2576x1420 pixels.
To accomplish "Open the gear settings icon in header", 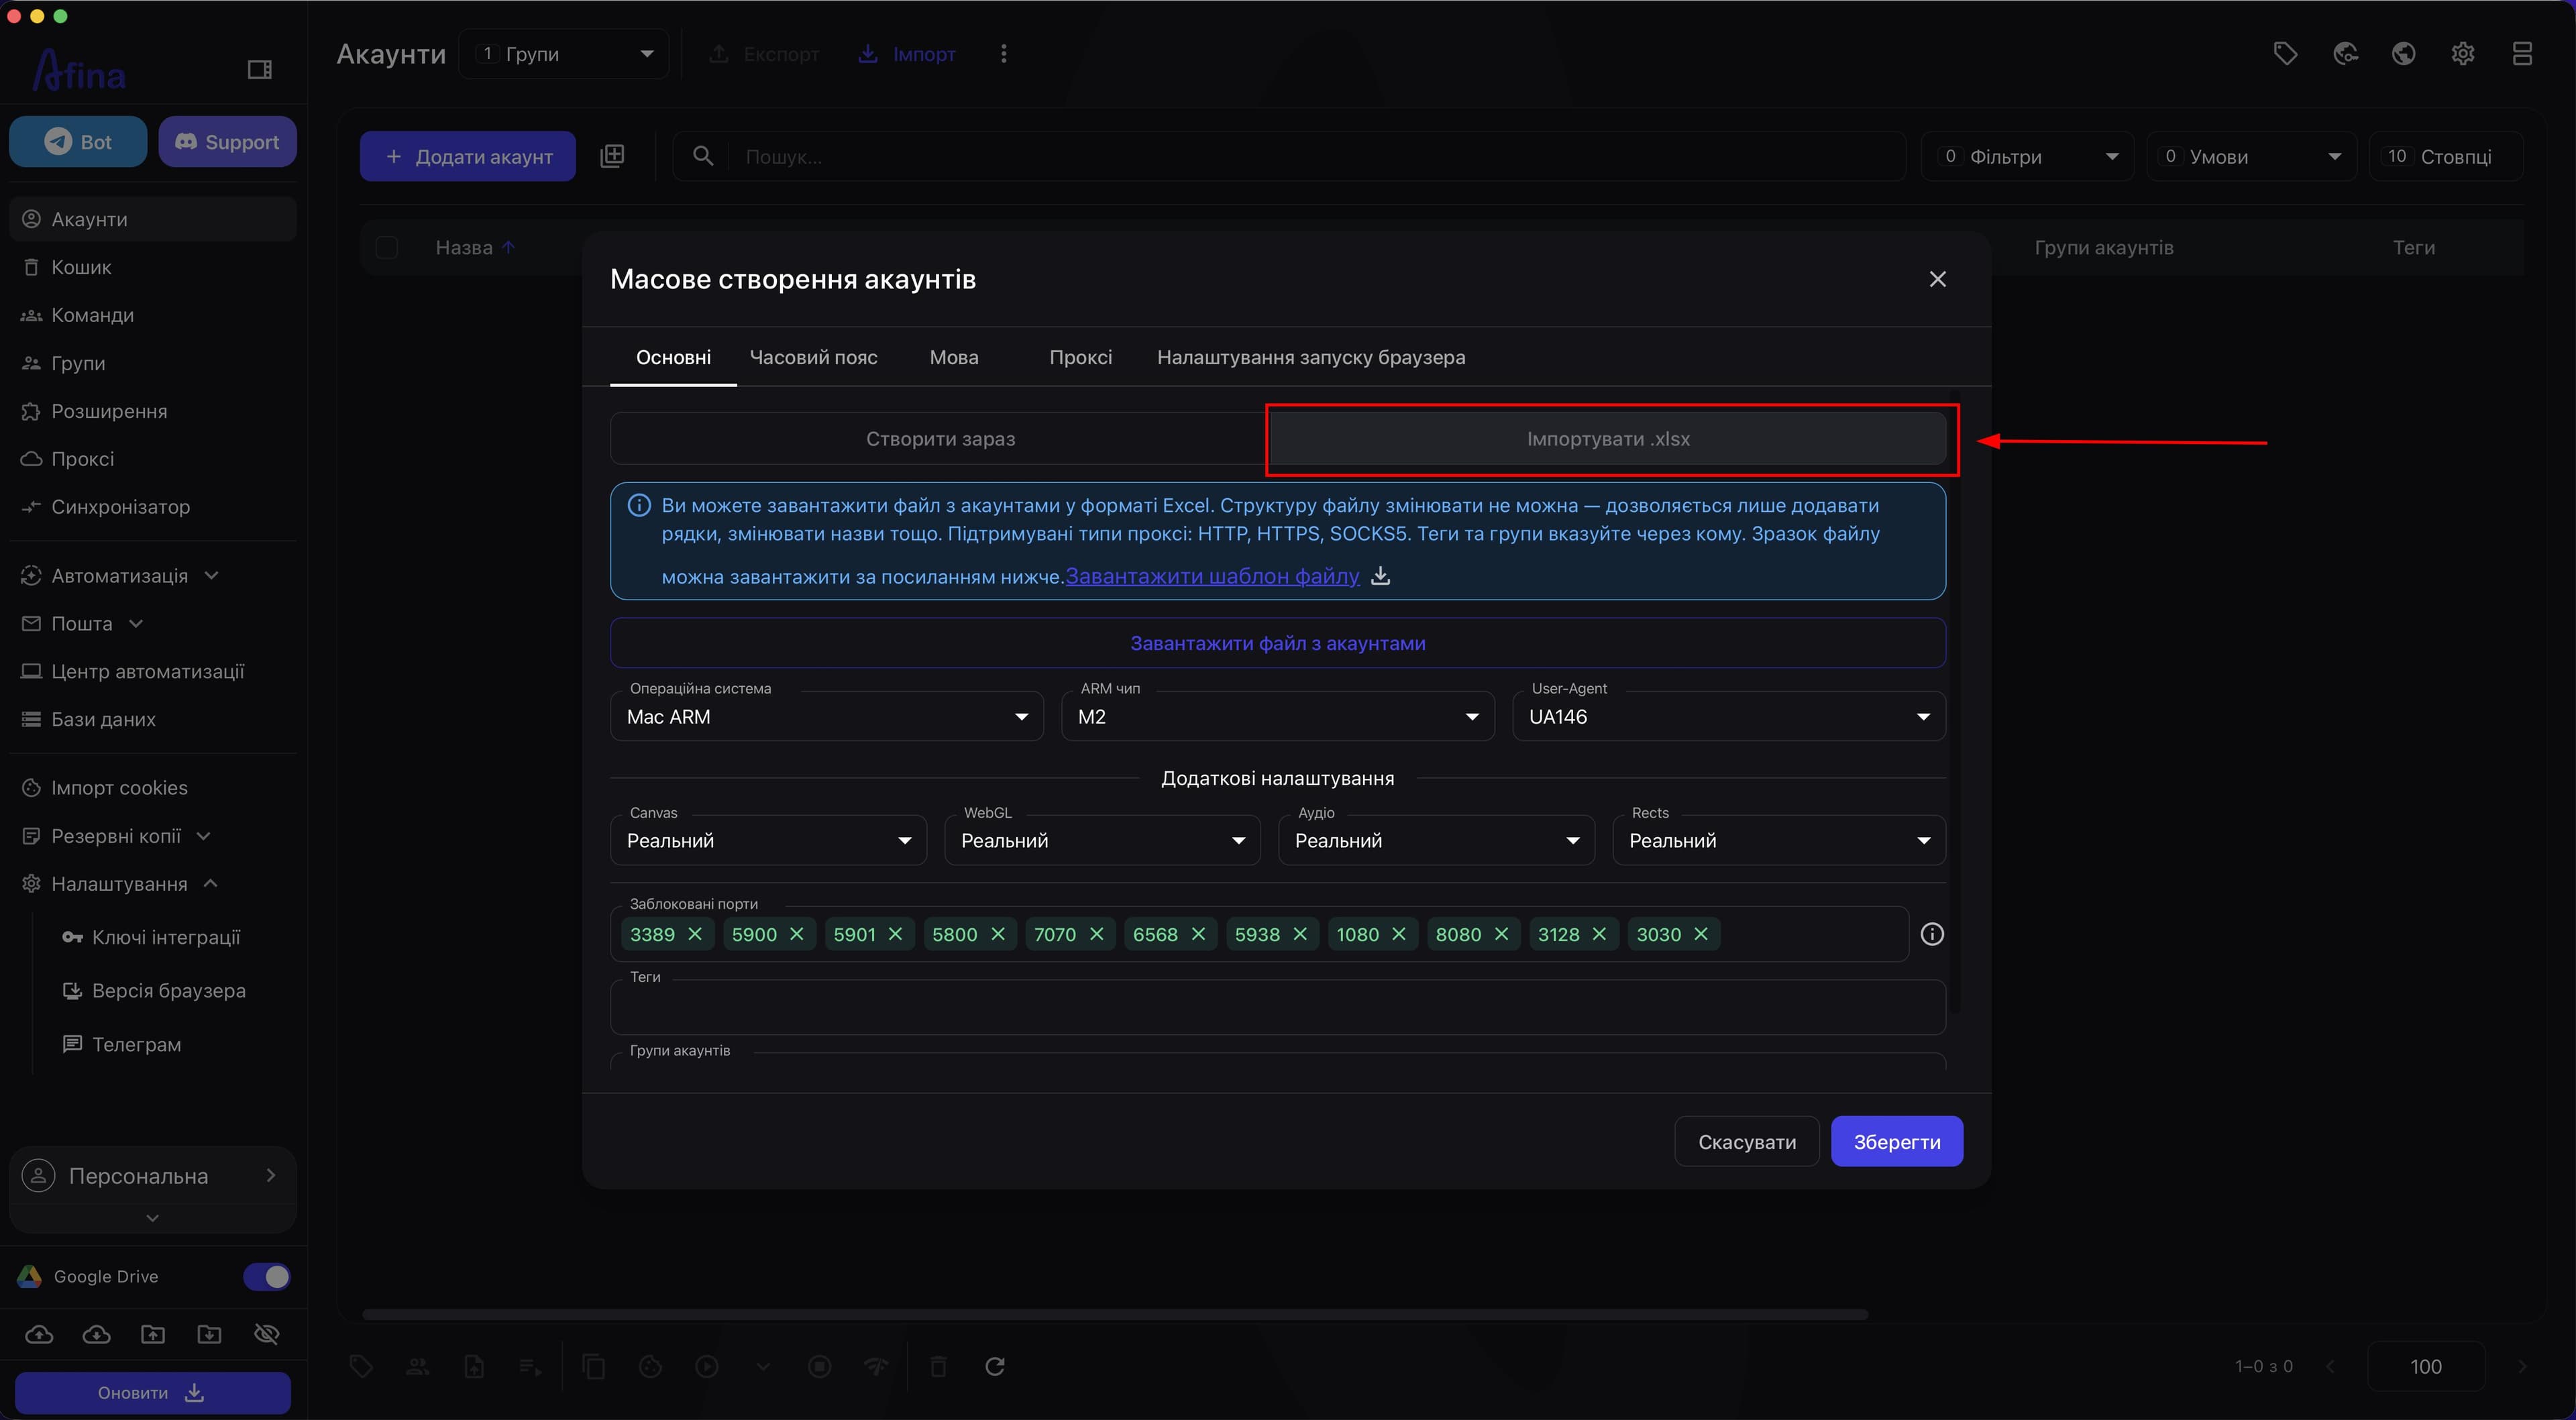I will [x=2463, y=54].
